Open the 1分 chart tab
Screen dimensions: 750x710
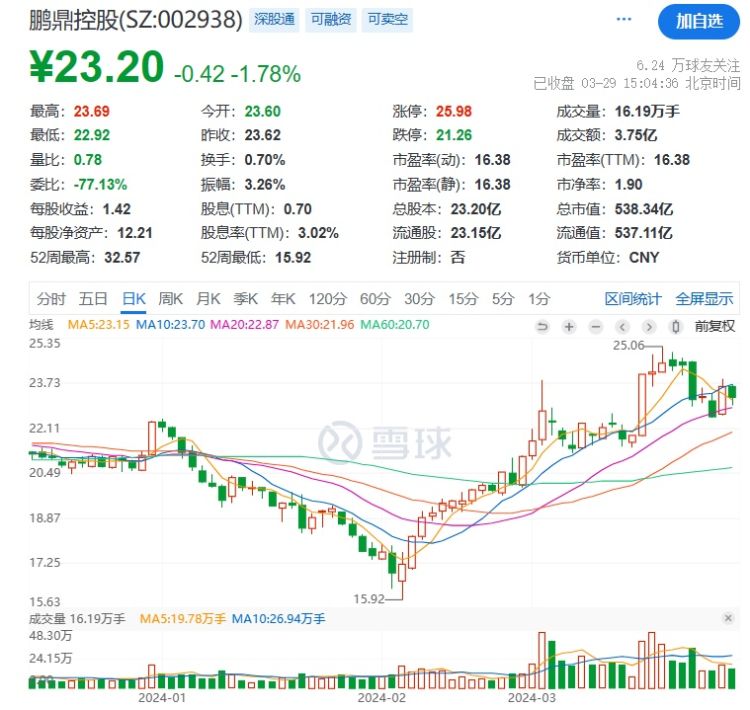pos(539,299)
